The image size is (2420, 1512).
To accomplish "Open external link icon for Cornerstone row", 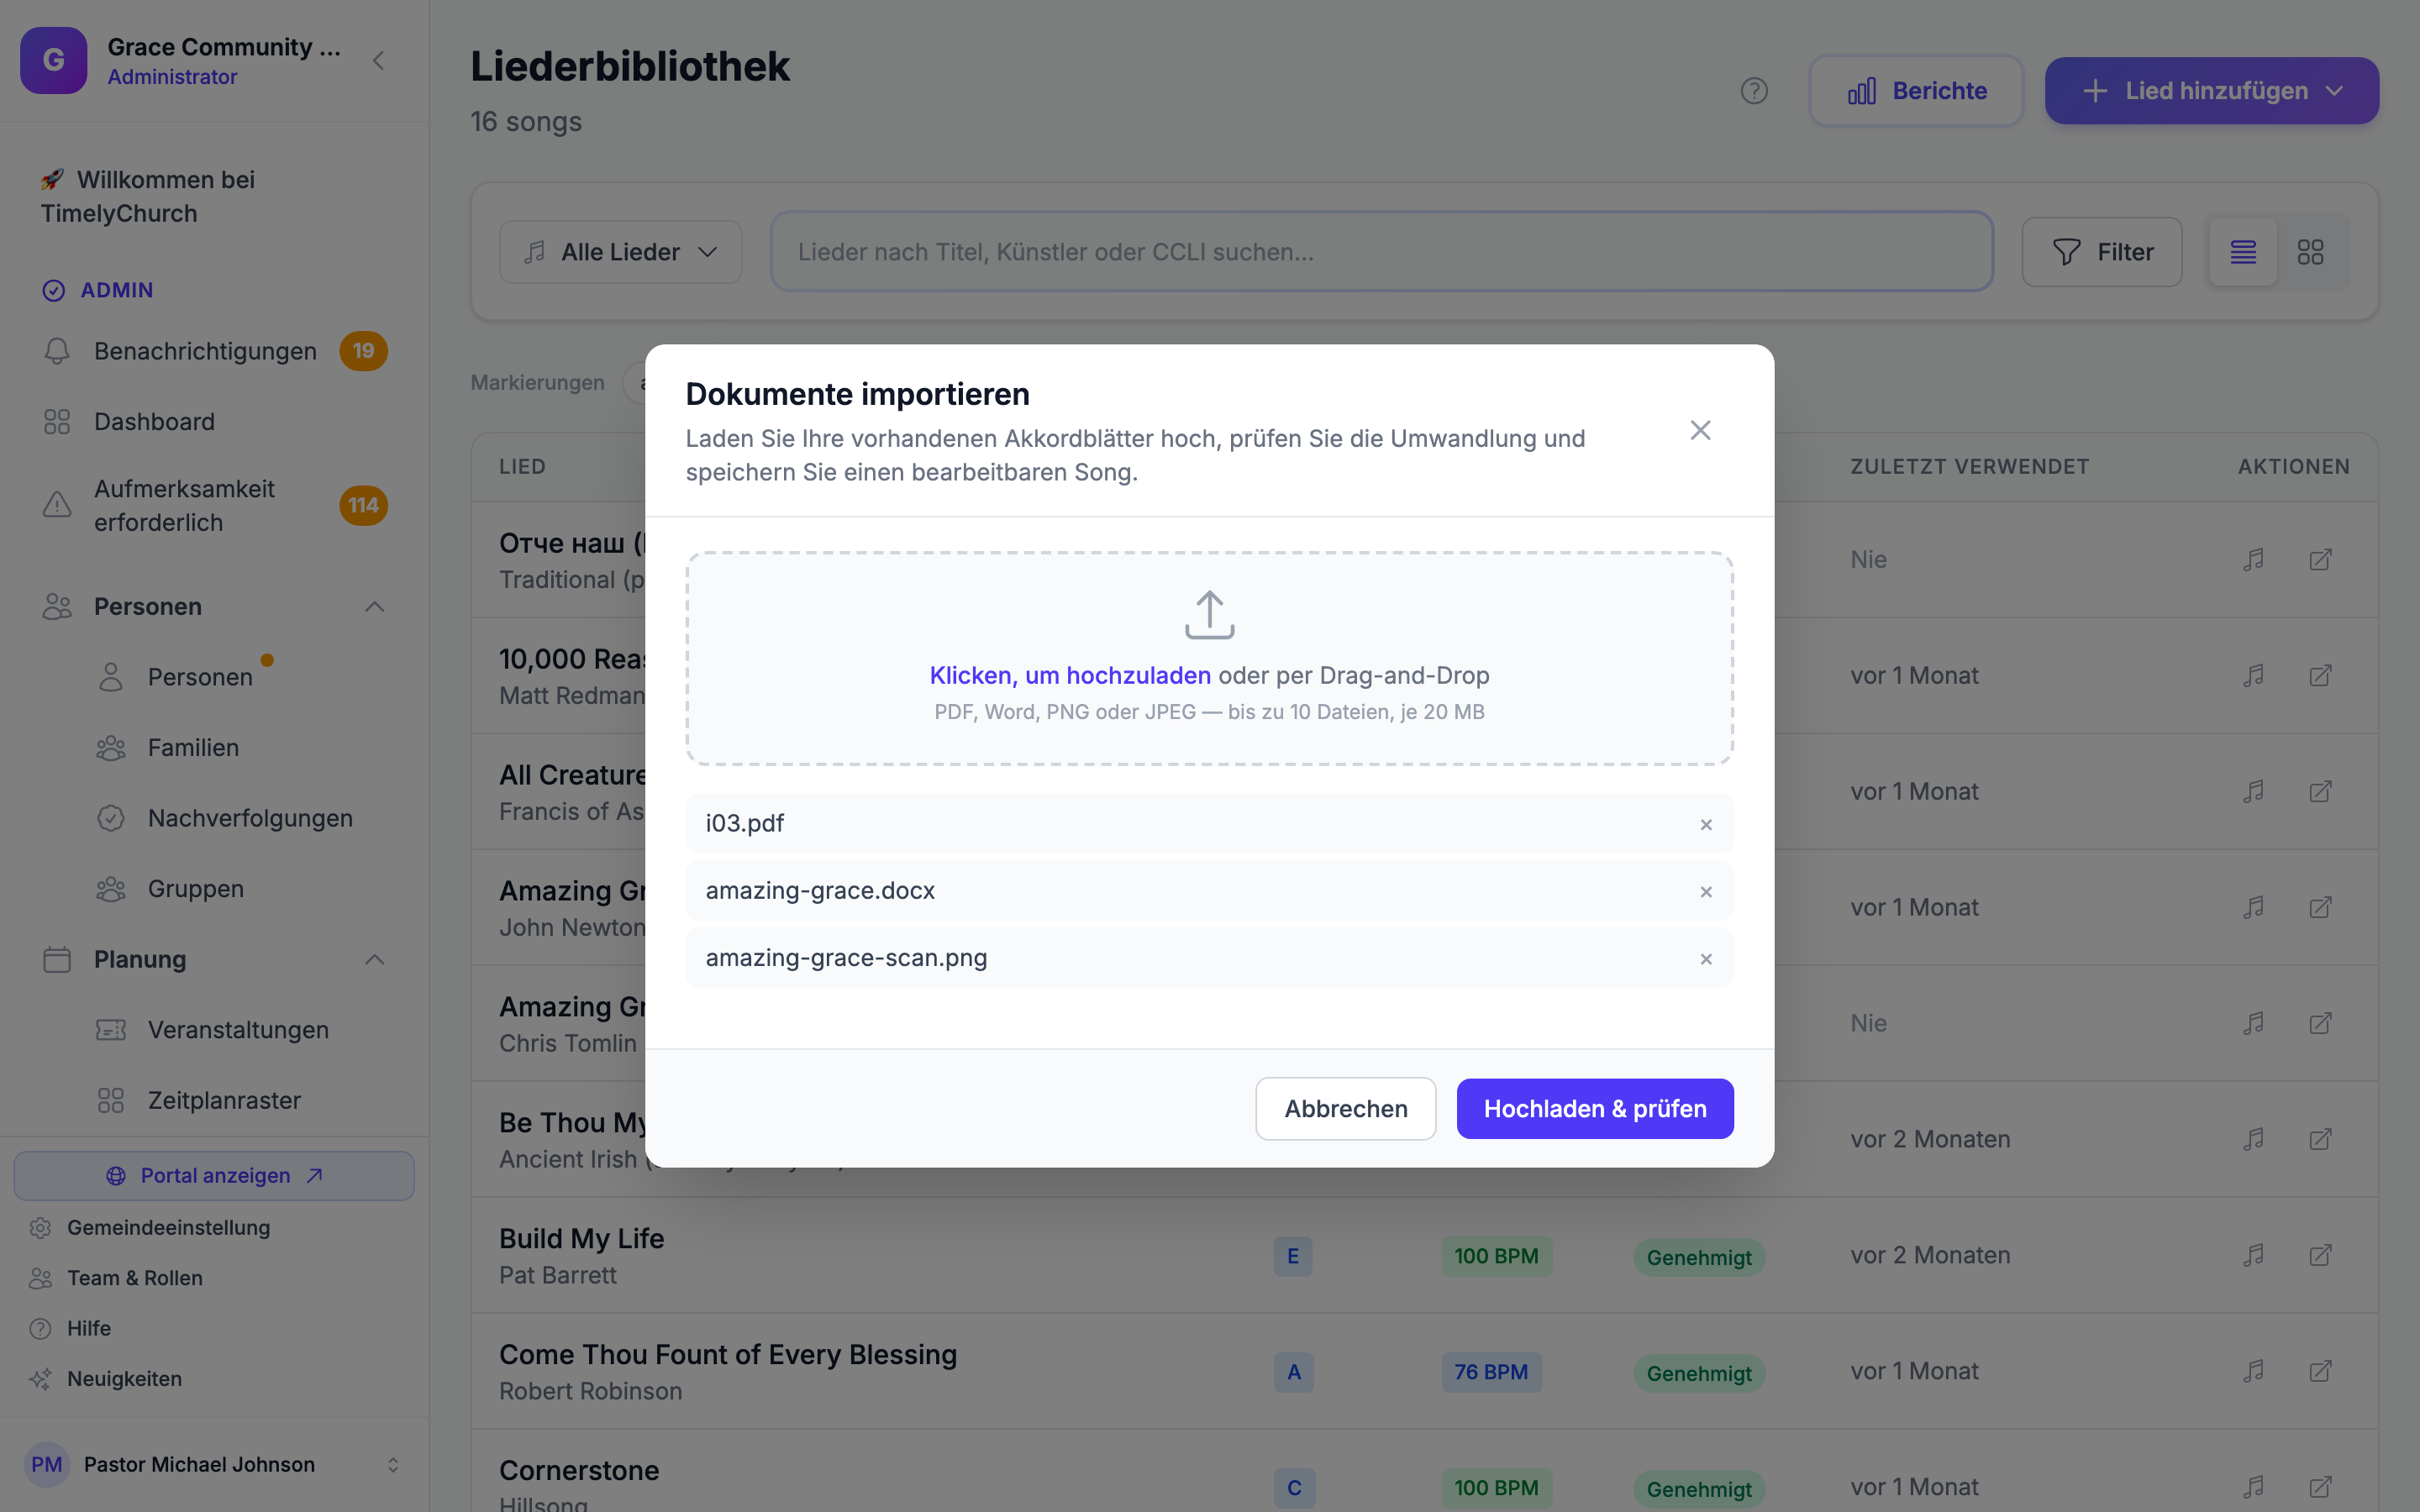I will click(2320, 1487).
